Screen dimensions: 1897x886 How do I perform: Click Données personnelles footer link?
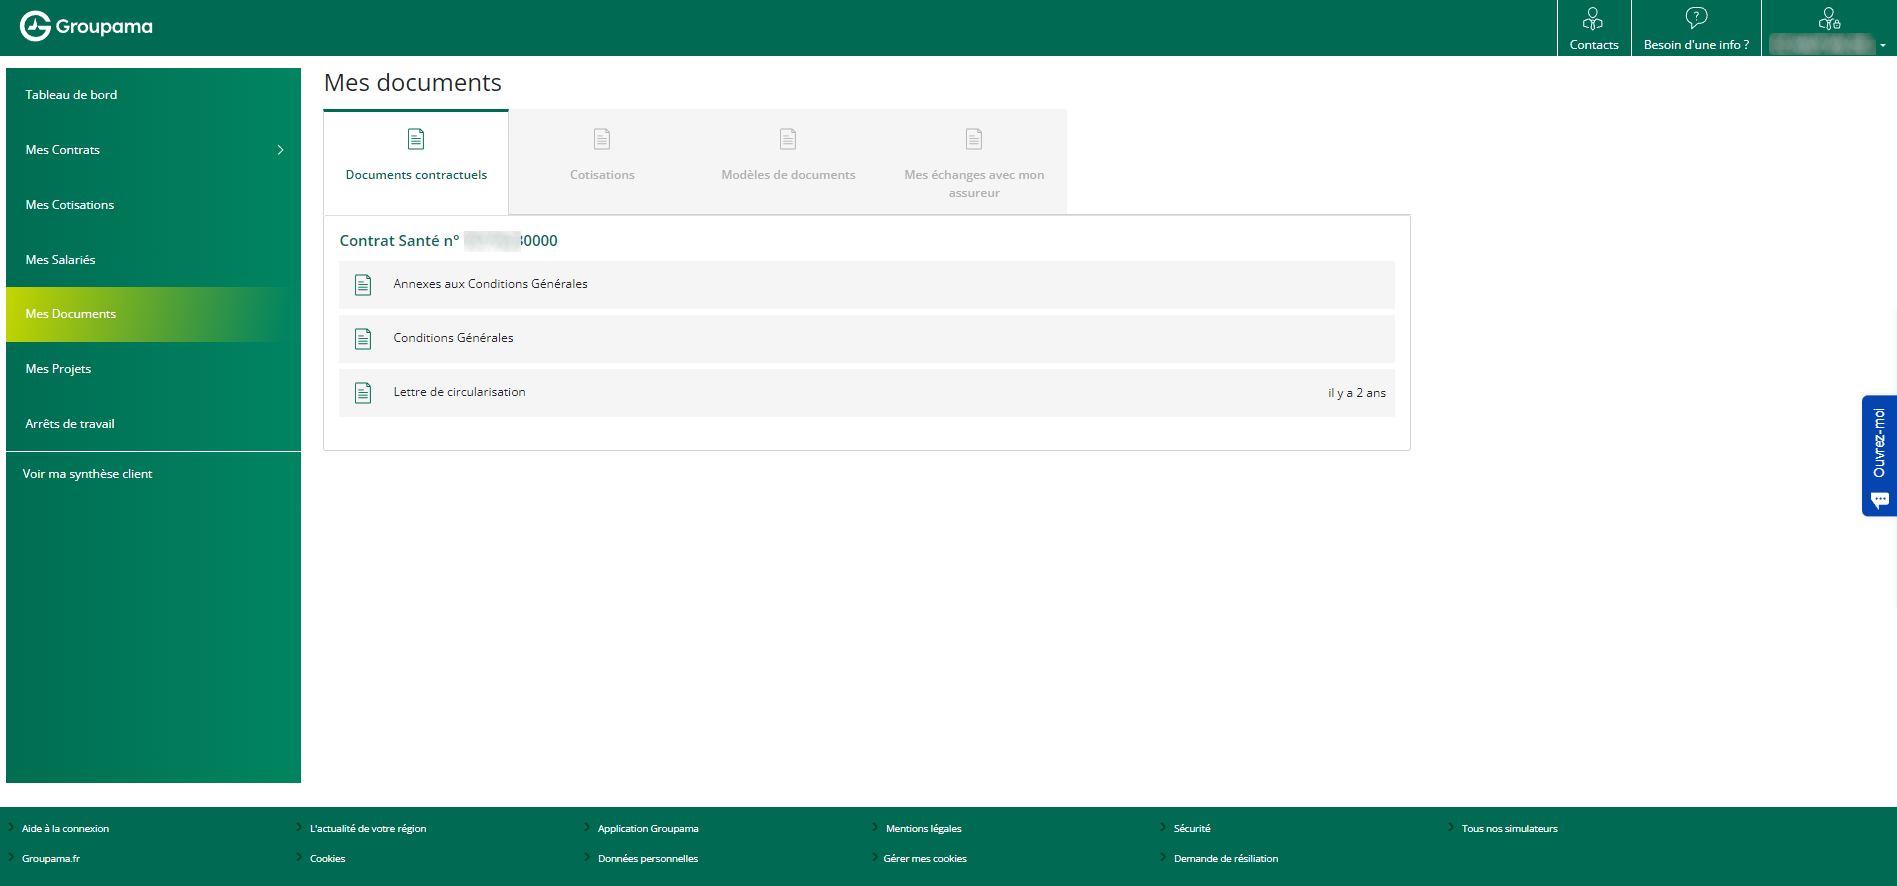click(648, 859)
